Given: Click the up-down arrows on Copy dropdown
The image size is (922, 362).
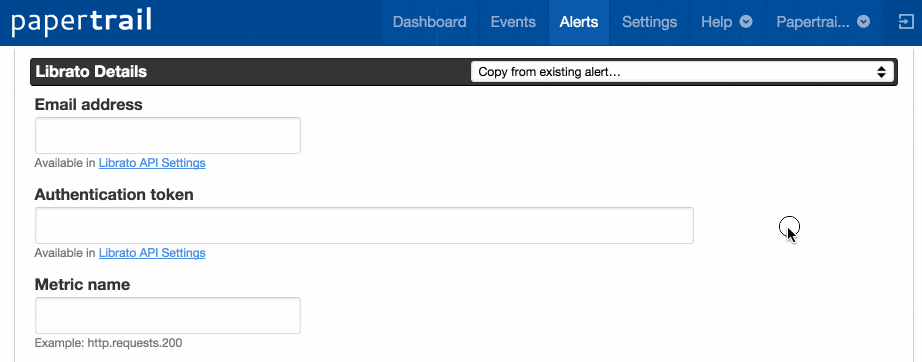Looking at the screenshot, I should point(881,72).
